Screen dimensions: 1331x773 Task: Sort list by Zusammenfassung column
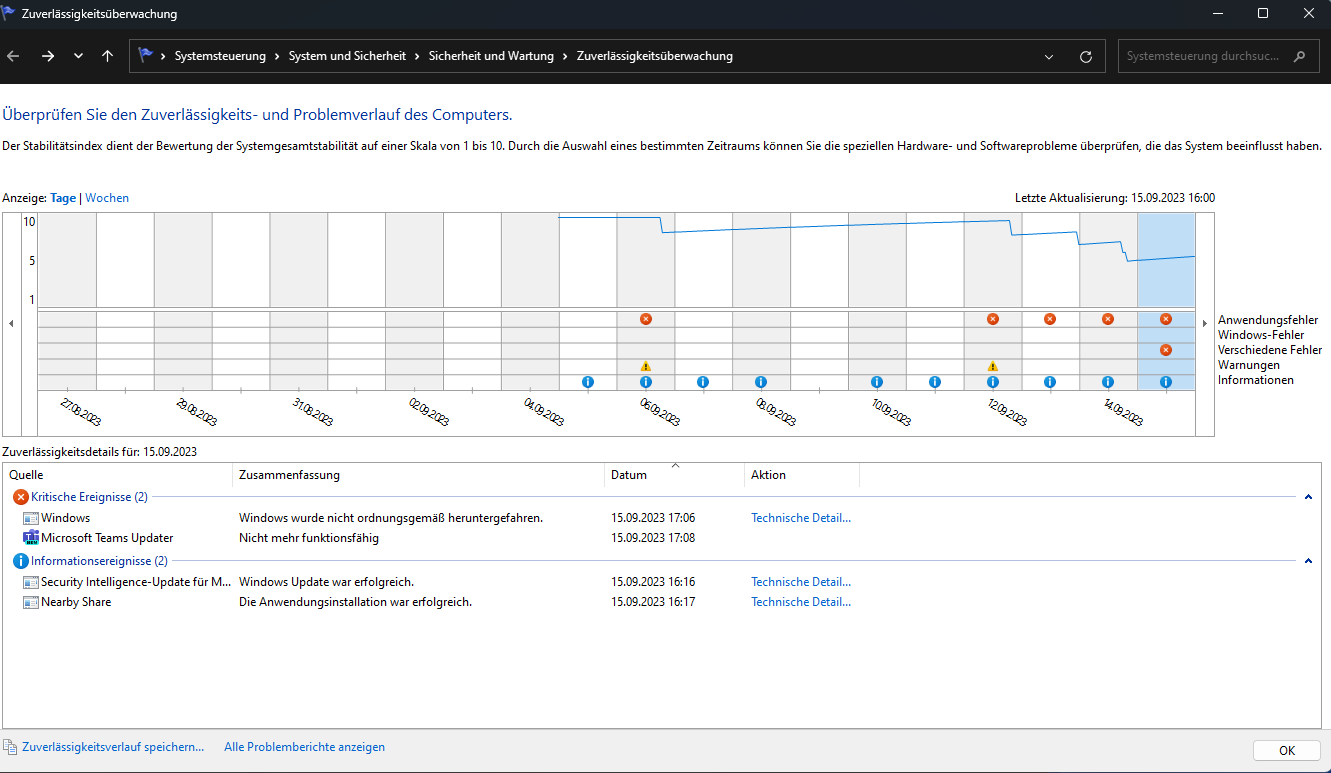click(418, 475)
